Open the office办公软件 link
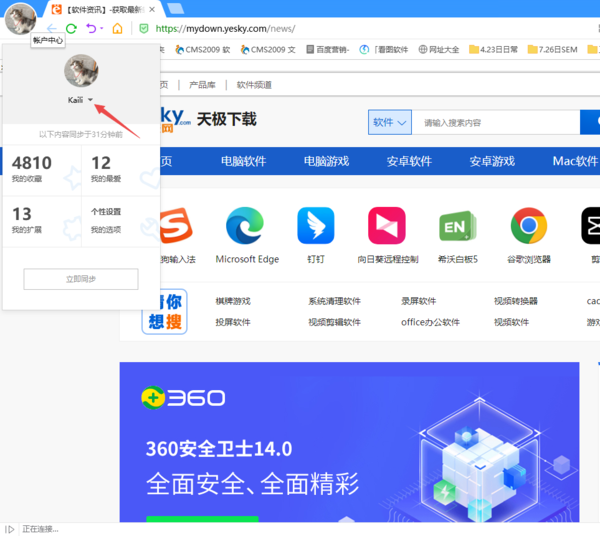This screenshot has height=536, width=600. pos(430,322)
